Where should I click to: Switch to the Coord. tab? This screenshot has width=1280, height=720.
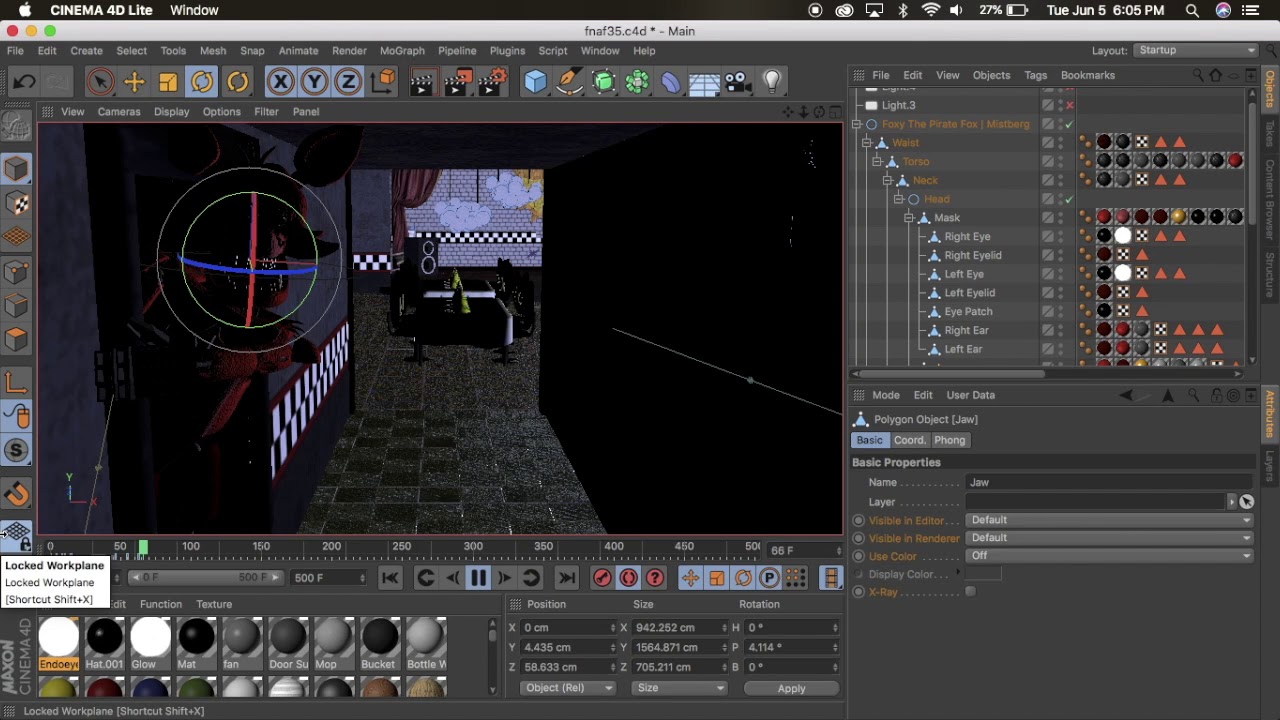[x=910, y=440]
